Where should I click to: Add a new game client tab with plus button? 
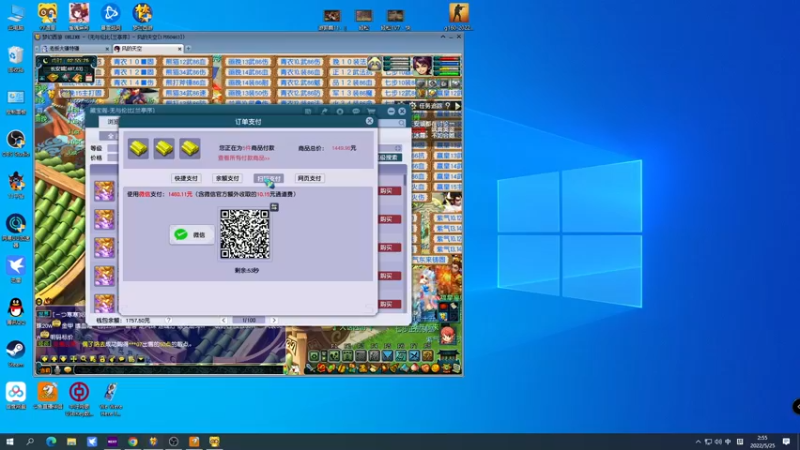tap(188, 48)
